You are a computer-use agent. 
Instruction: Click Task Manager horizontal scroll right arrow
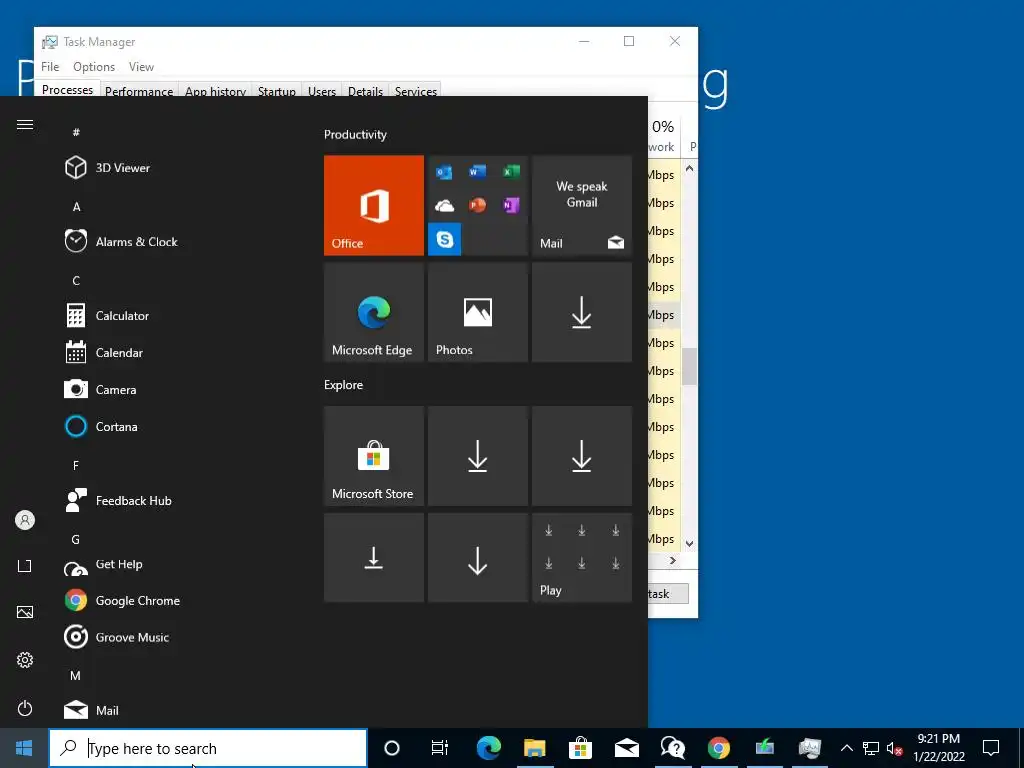tap(673, 560)
